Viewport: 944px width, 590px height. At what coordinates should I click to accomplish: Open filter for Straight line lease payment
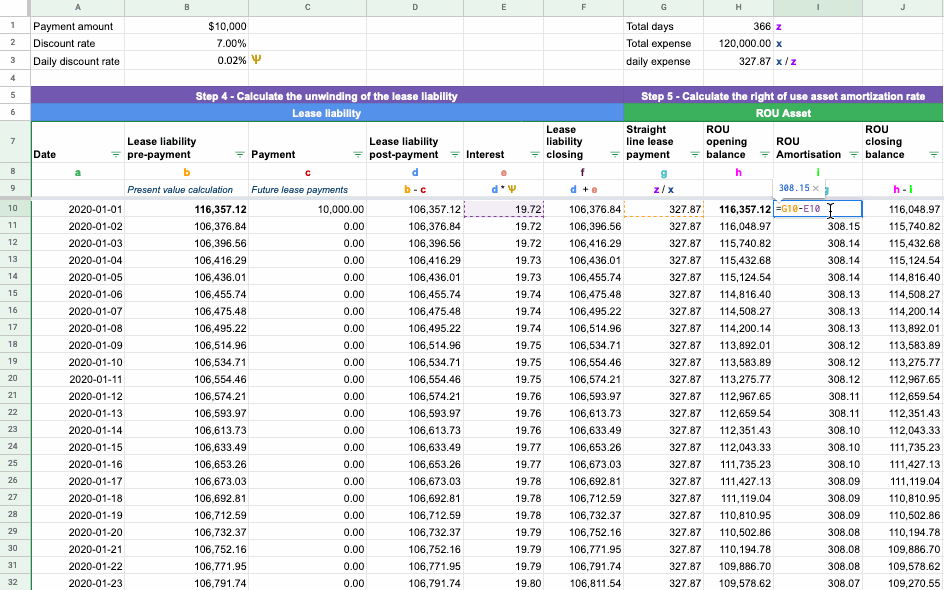tap(694, 155)
